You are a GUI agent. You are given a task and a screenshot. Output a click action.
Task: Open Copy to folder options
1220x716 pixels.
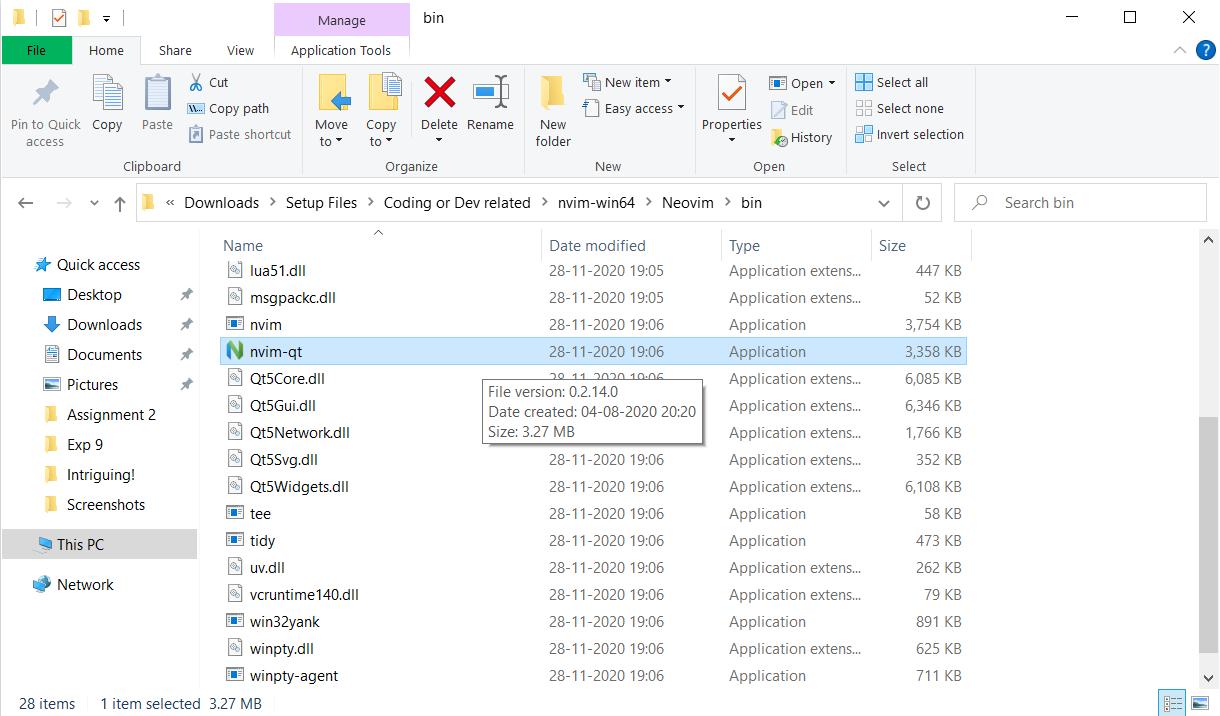381,111
